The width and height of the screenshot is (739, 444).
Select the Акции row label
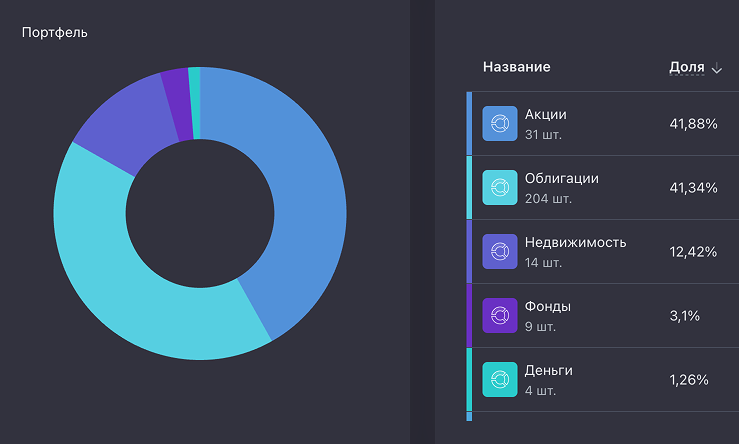[x=546, y=115]
